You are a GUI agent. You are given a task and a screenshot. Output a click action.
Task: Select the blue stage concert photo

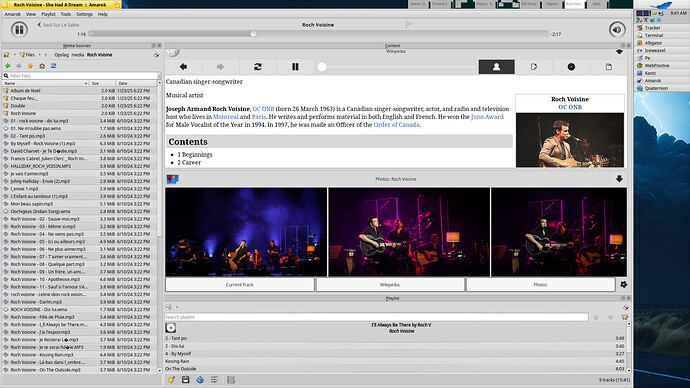[x=246, y=232]
